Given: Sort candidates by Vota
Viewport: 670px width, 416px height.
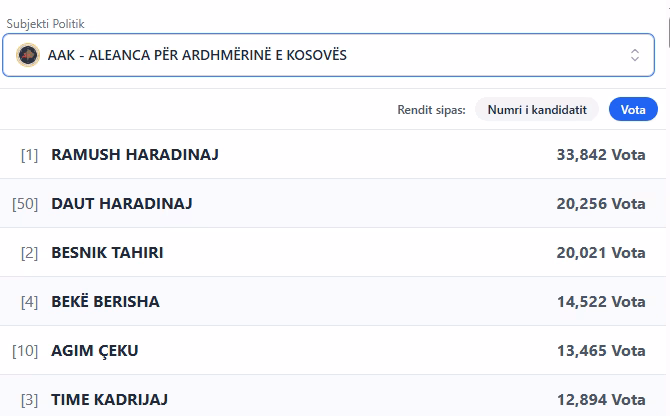Looking at the screenshot, I should point(633,109).
